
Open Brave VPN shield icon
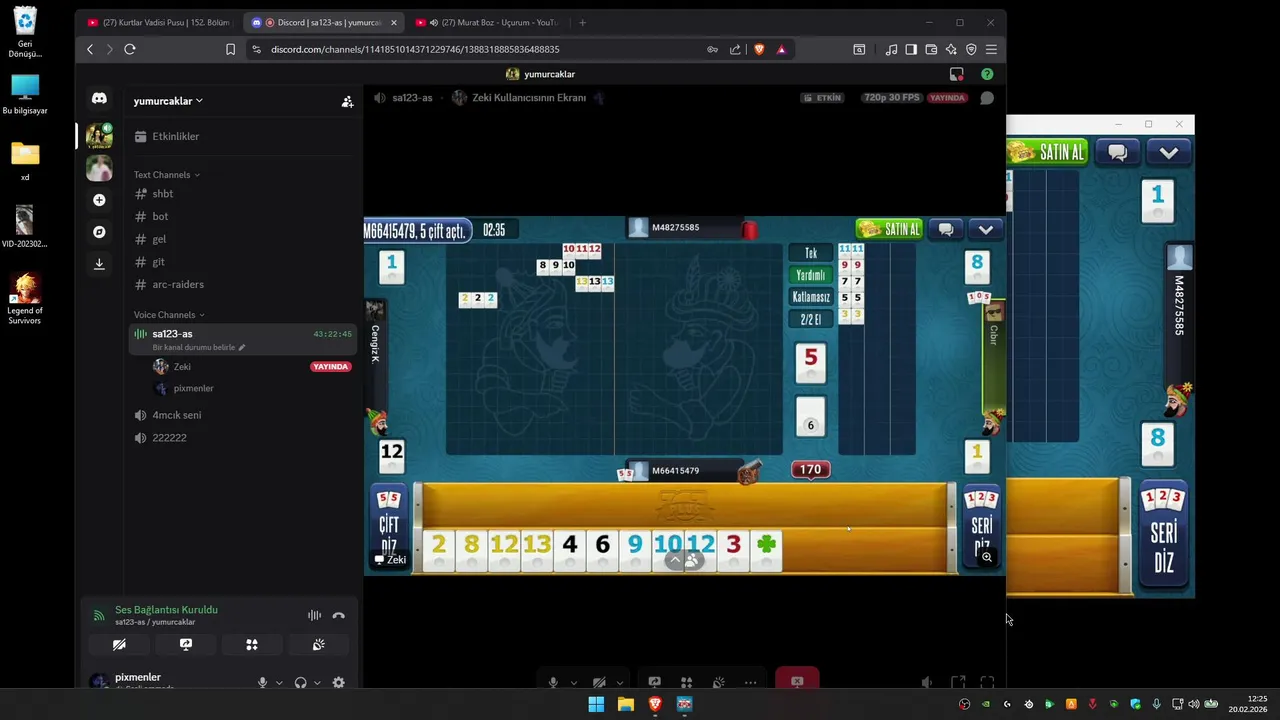(971, 49)
